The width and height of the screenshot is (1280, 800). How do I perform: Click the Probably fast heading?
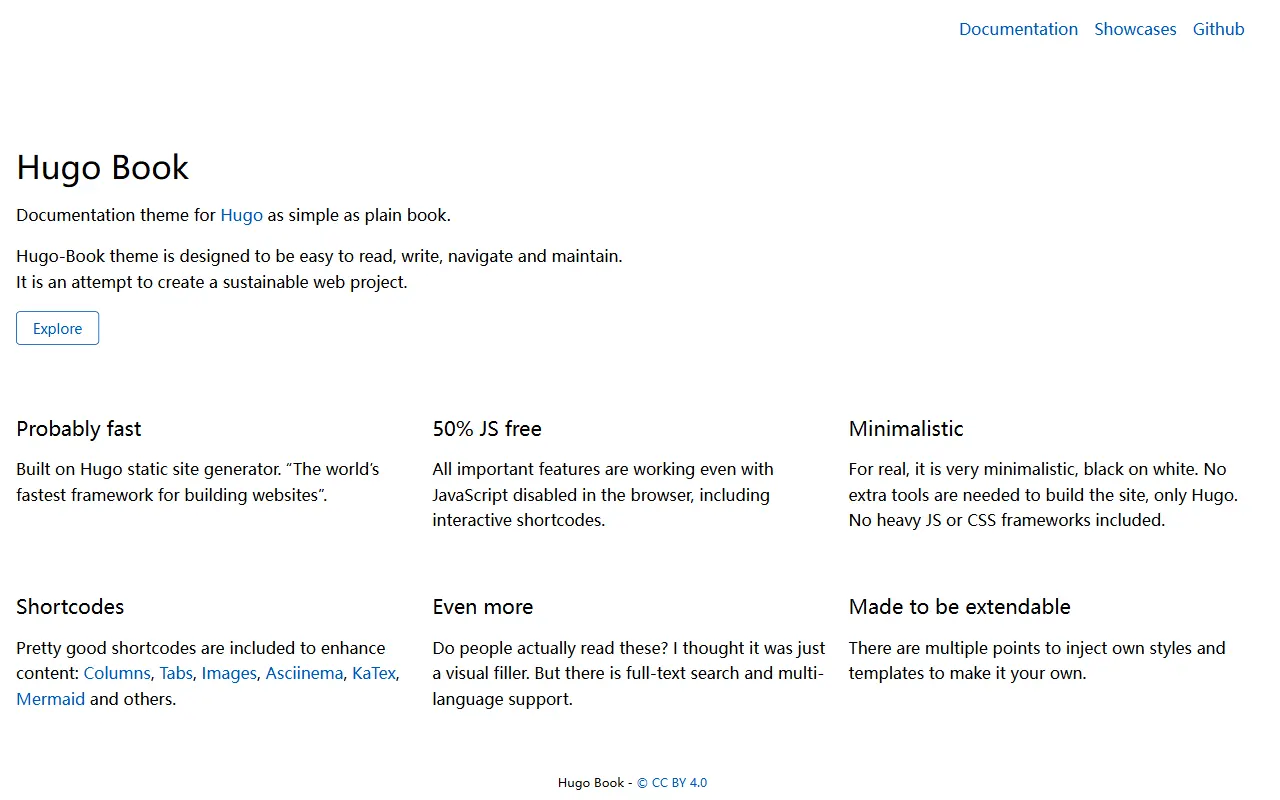point(79,429)
